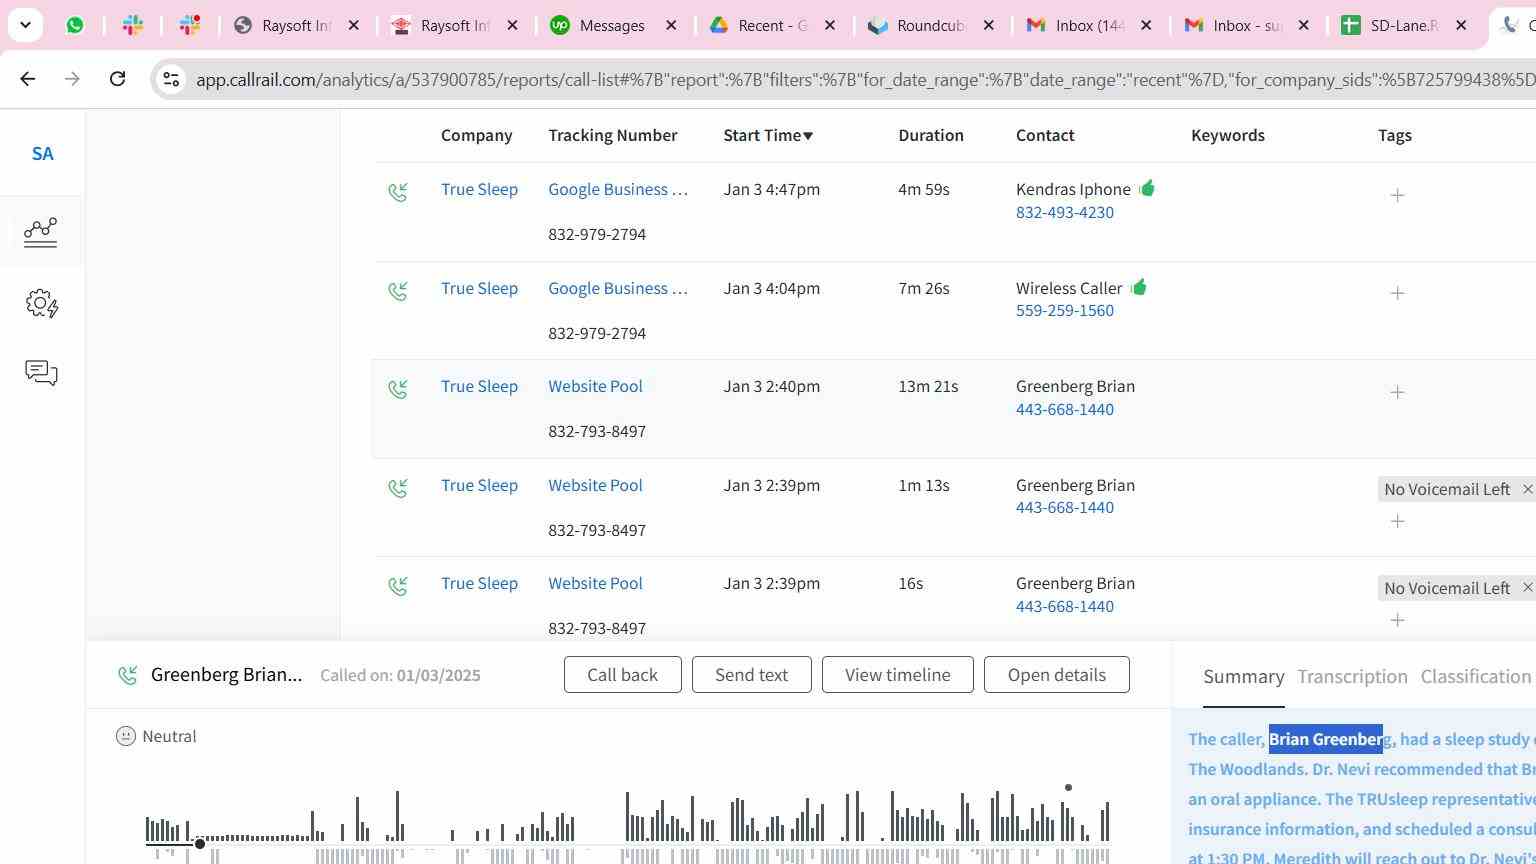Click the Send text button
Screen dimensions: 1536x864
(751, 675)
